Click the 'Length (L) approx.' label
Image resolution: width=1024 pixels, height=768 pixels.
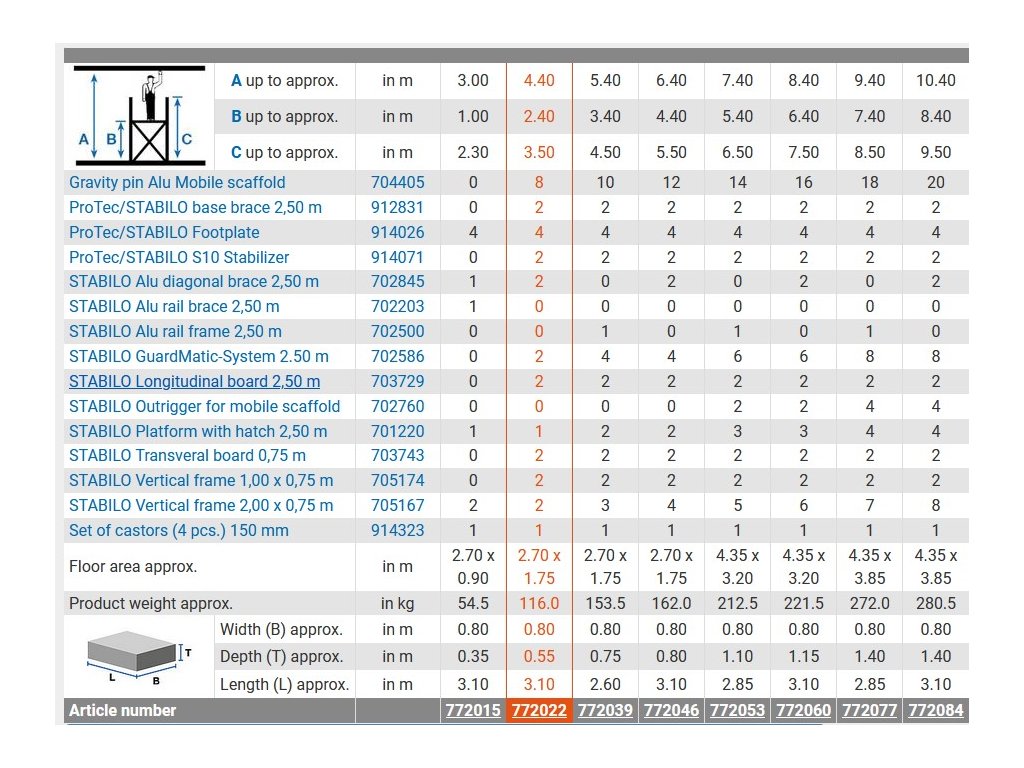(285, 684)
